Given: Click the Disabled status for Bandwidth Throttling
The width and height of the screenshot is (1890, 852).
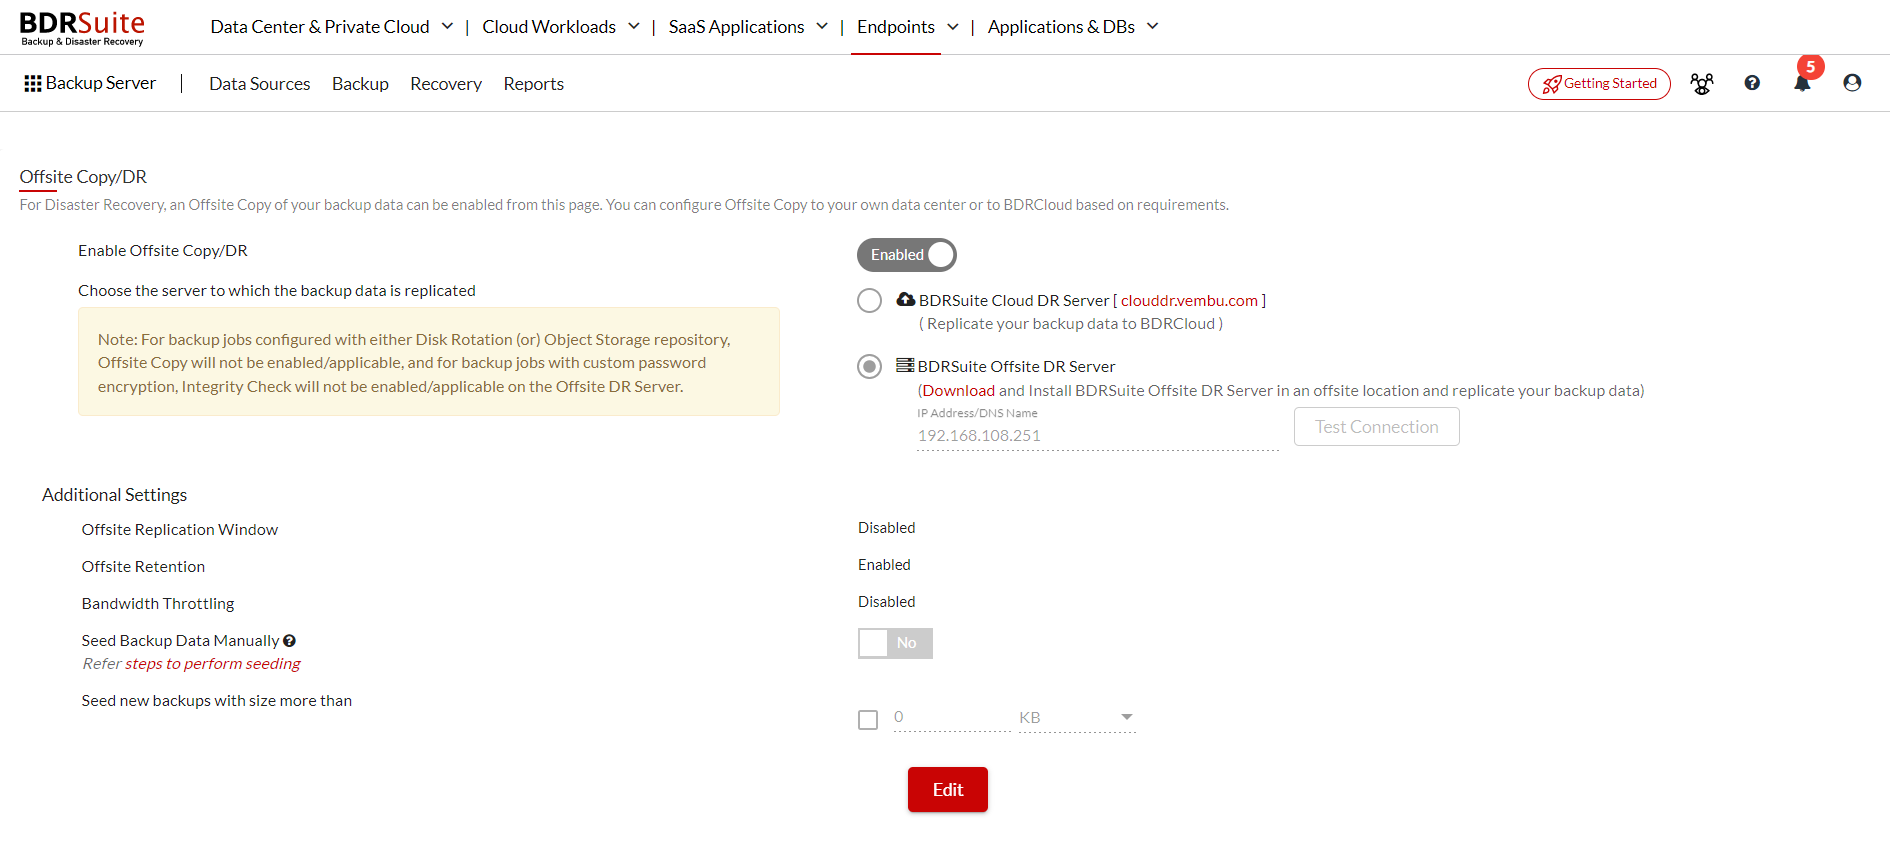Looking at the screenshot, I should pyautogui.click(x=886, y=602).
